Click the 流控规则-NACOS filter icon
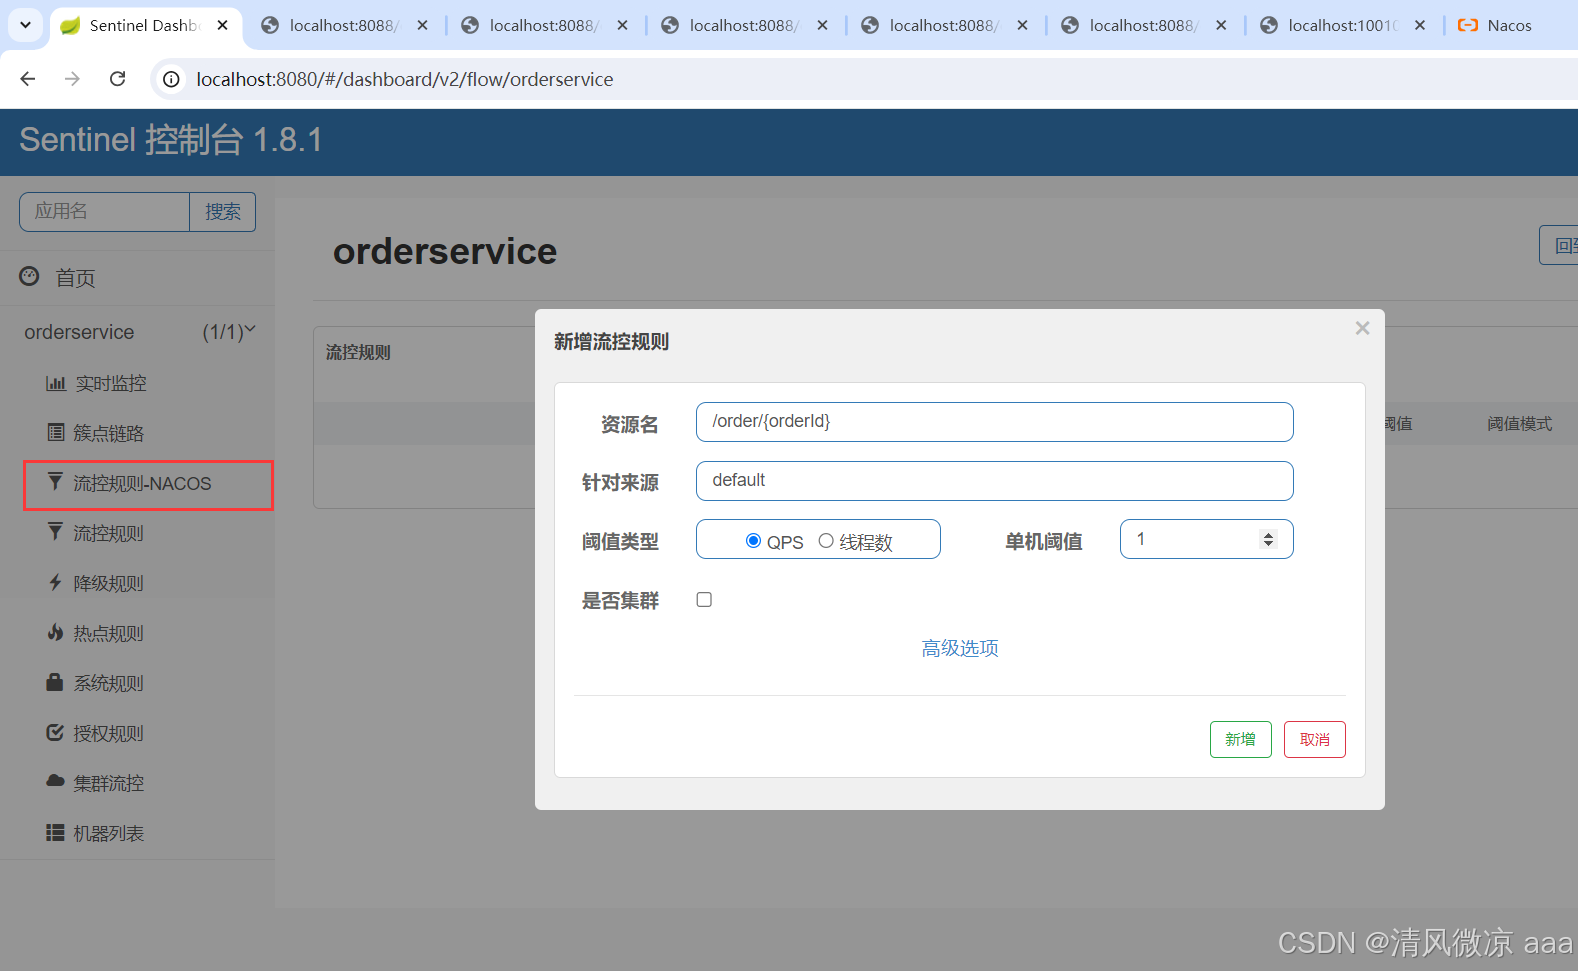 click(x=55, y=482)
